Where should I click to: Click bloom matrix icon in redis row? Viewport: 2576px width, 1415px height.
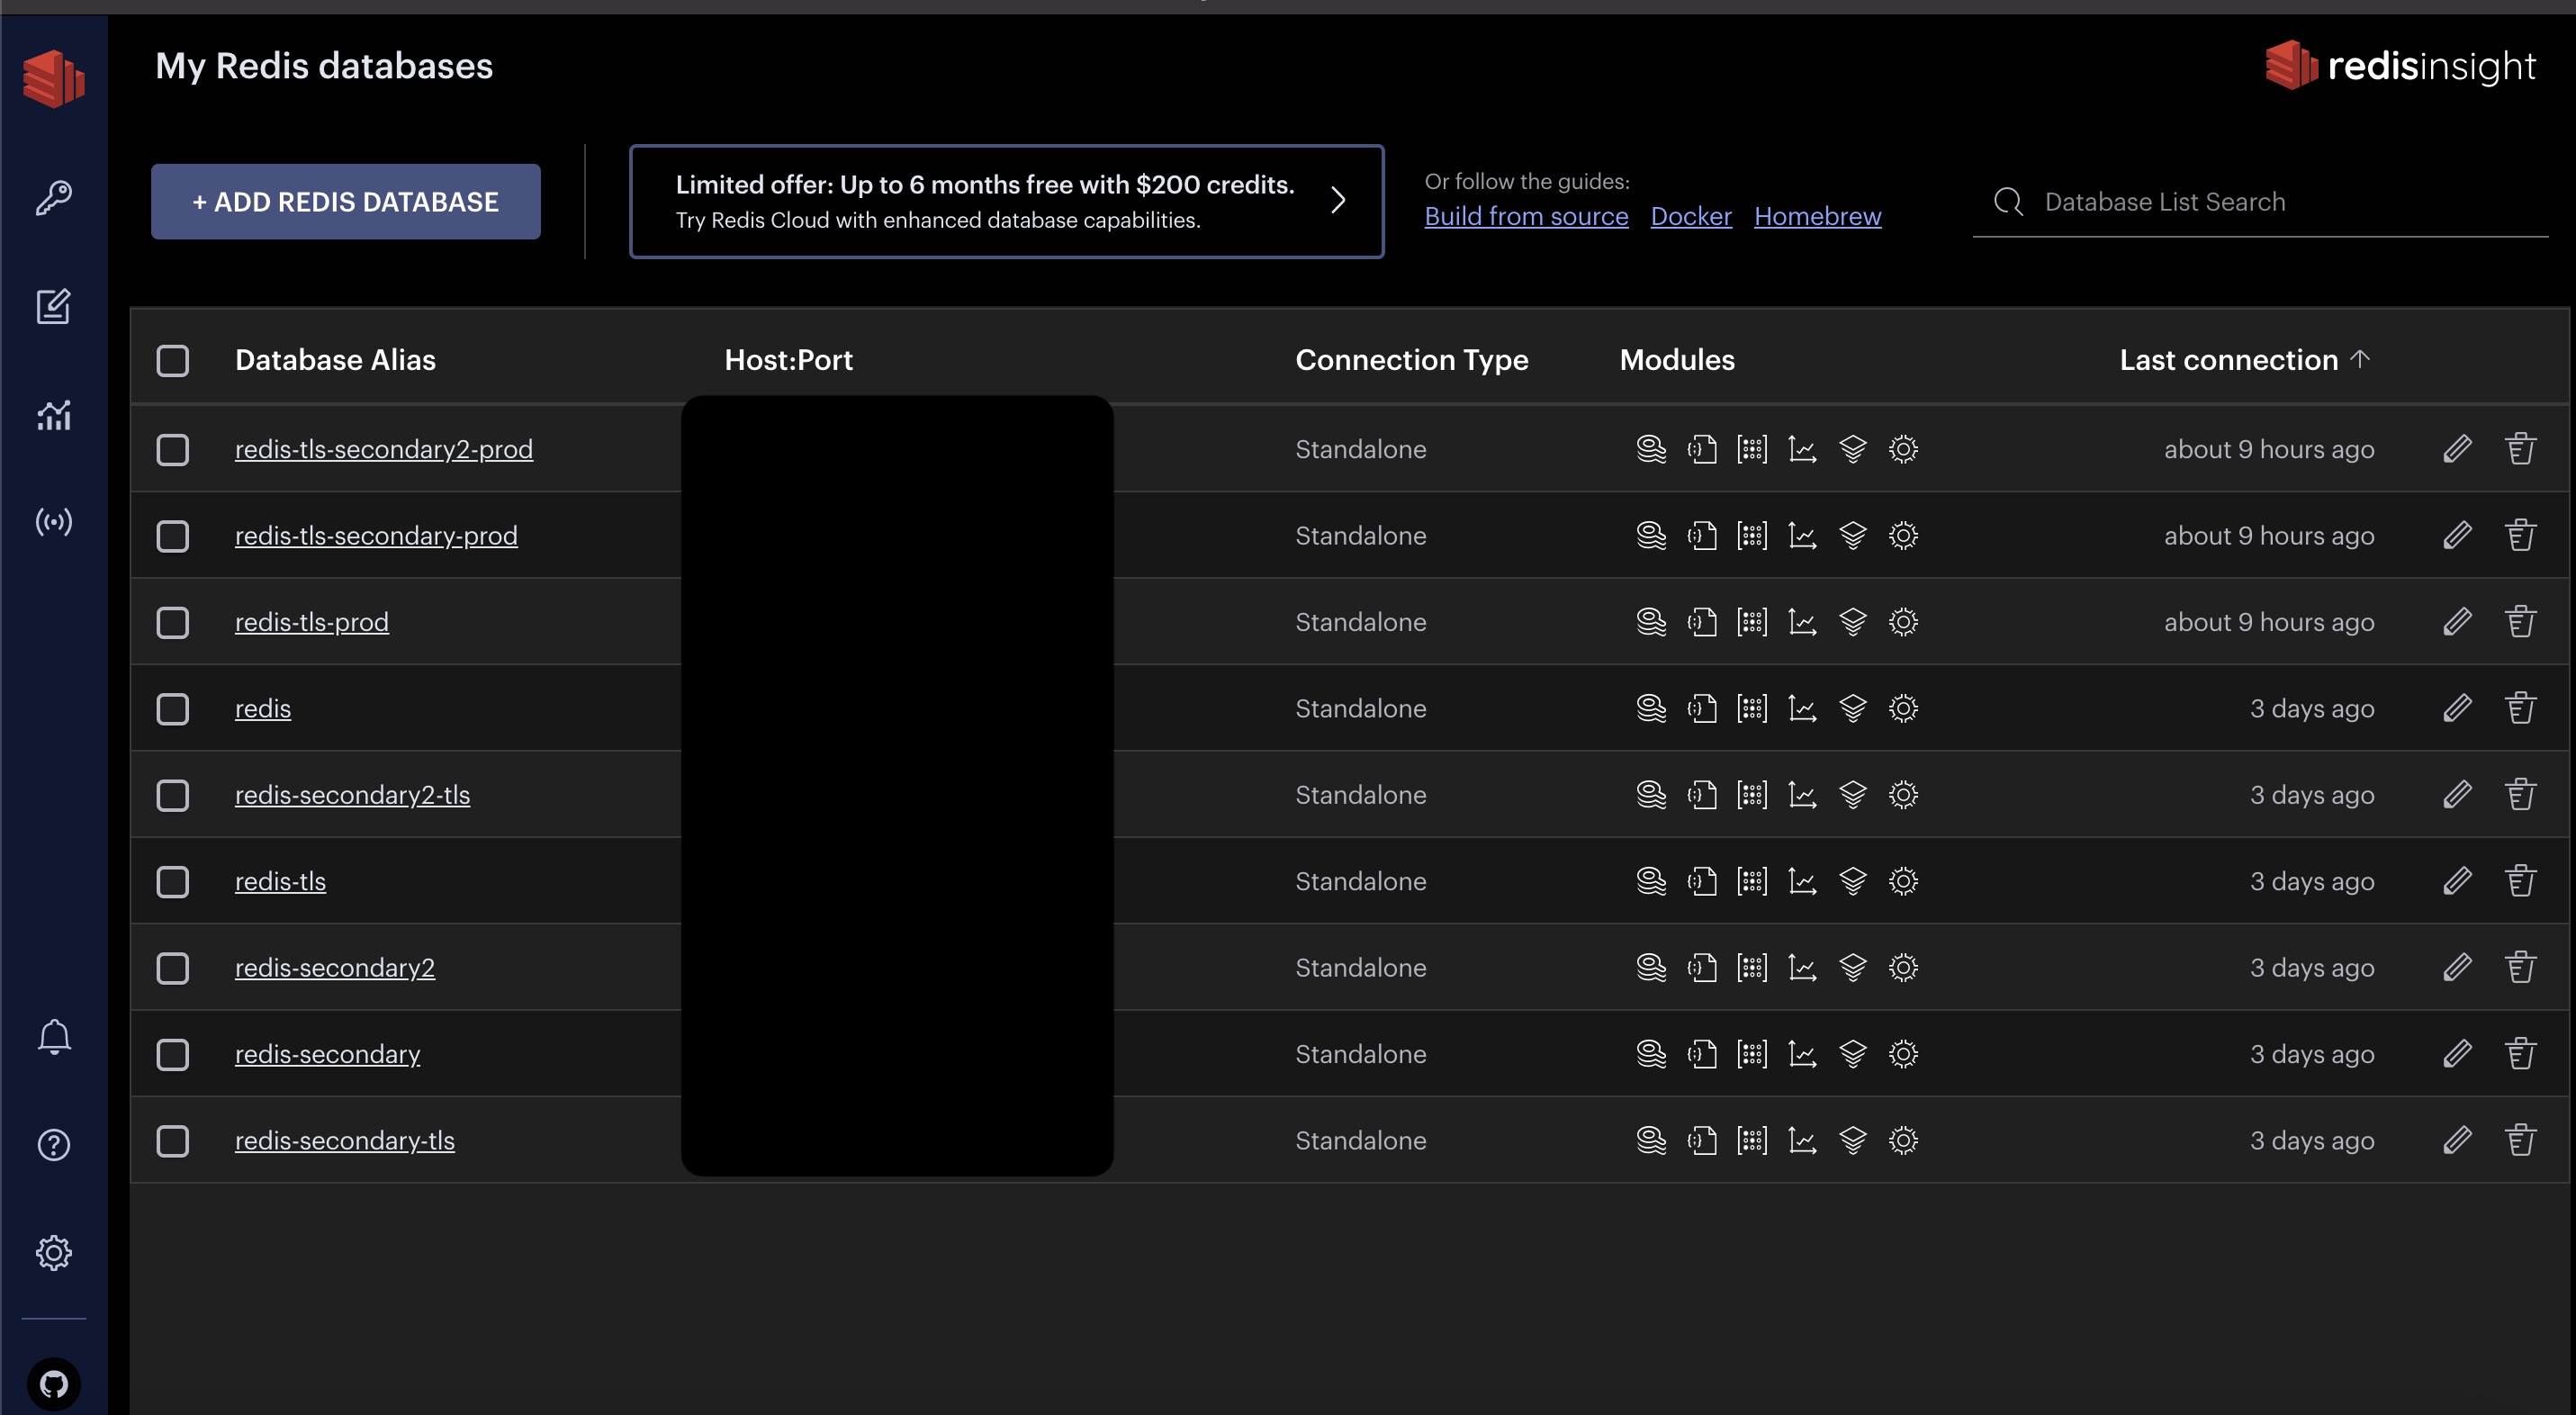pyautogui.click(x=1752, y=708)
